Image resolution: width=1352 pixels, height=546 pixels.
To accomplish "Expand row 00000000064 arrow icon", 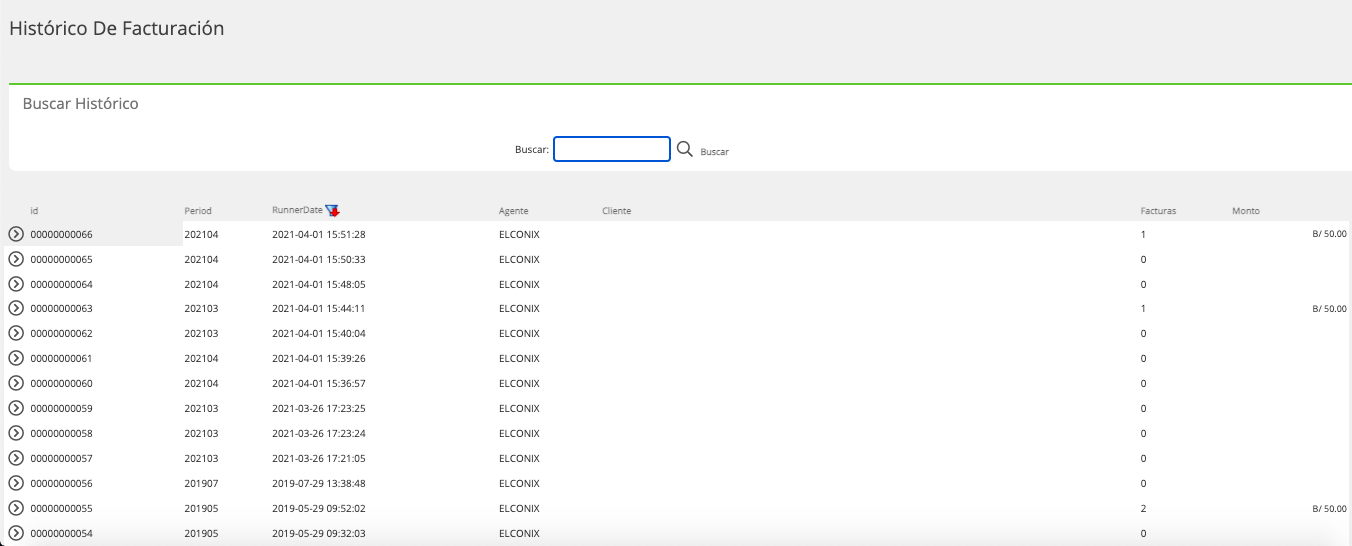I will 16,284.
